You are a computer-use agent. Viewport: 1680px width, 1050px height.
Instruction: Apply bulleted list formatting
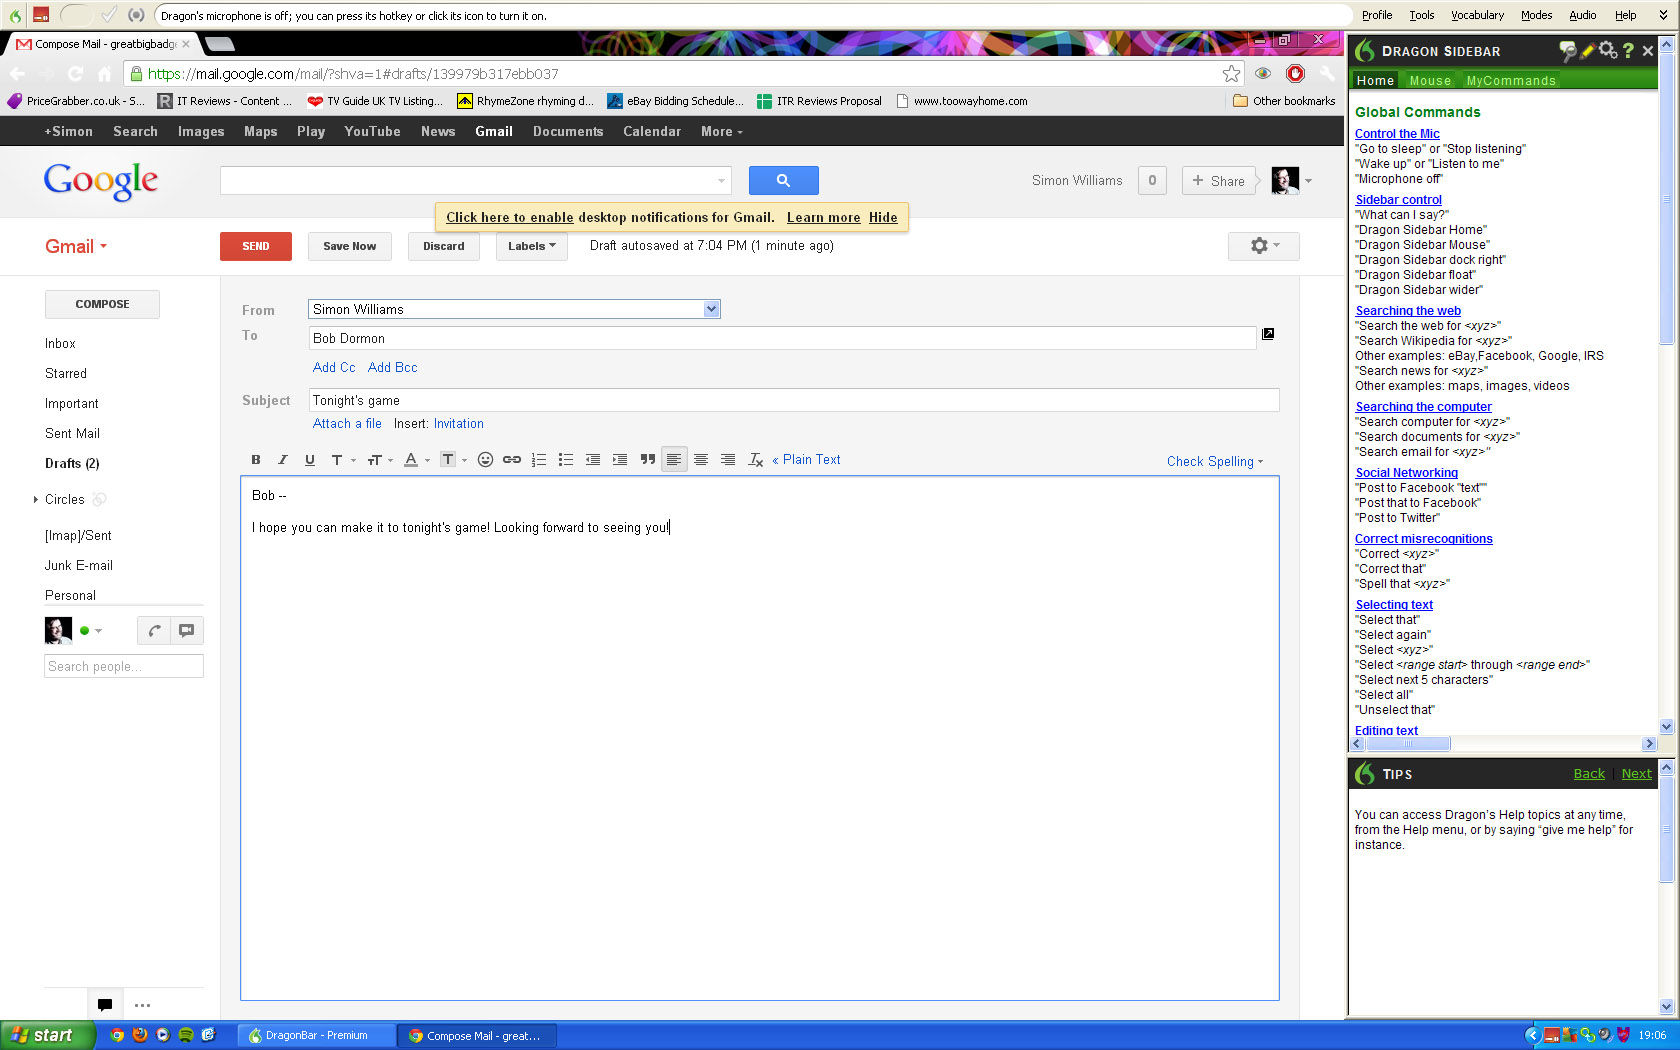(x=566, y=460)
